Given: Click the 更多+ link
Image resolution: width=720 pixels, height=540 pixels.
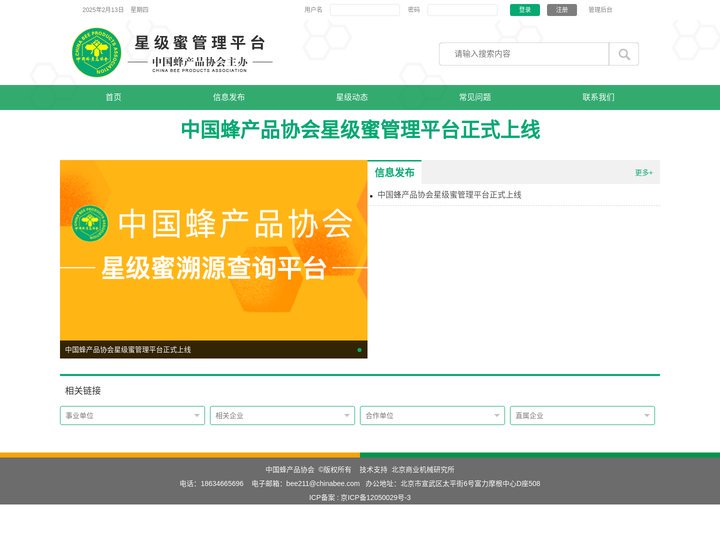Looking at the screenshot, I should point(643,173).
